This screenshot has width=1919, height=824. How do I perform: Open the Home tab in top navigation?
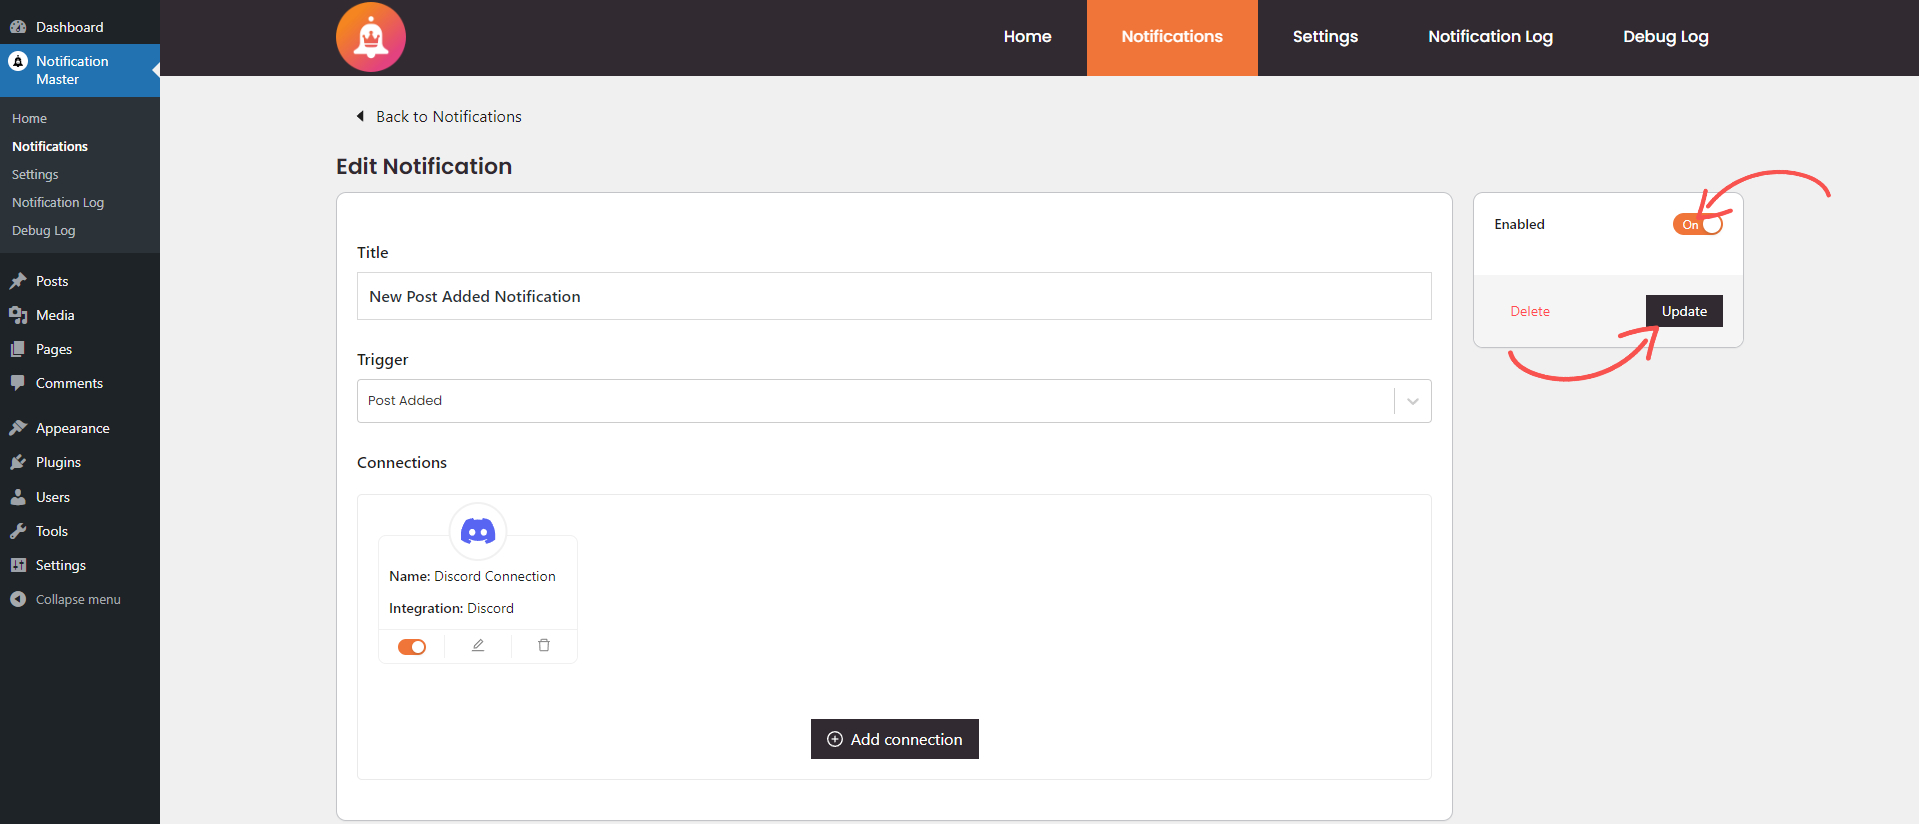click(1028, 37)
